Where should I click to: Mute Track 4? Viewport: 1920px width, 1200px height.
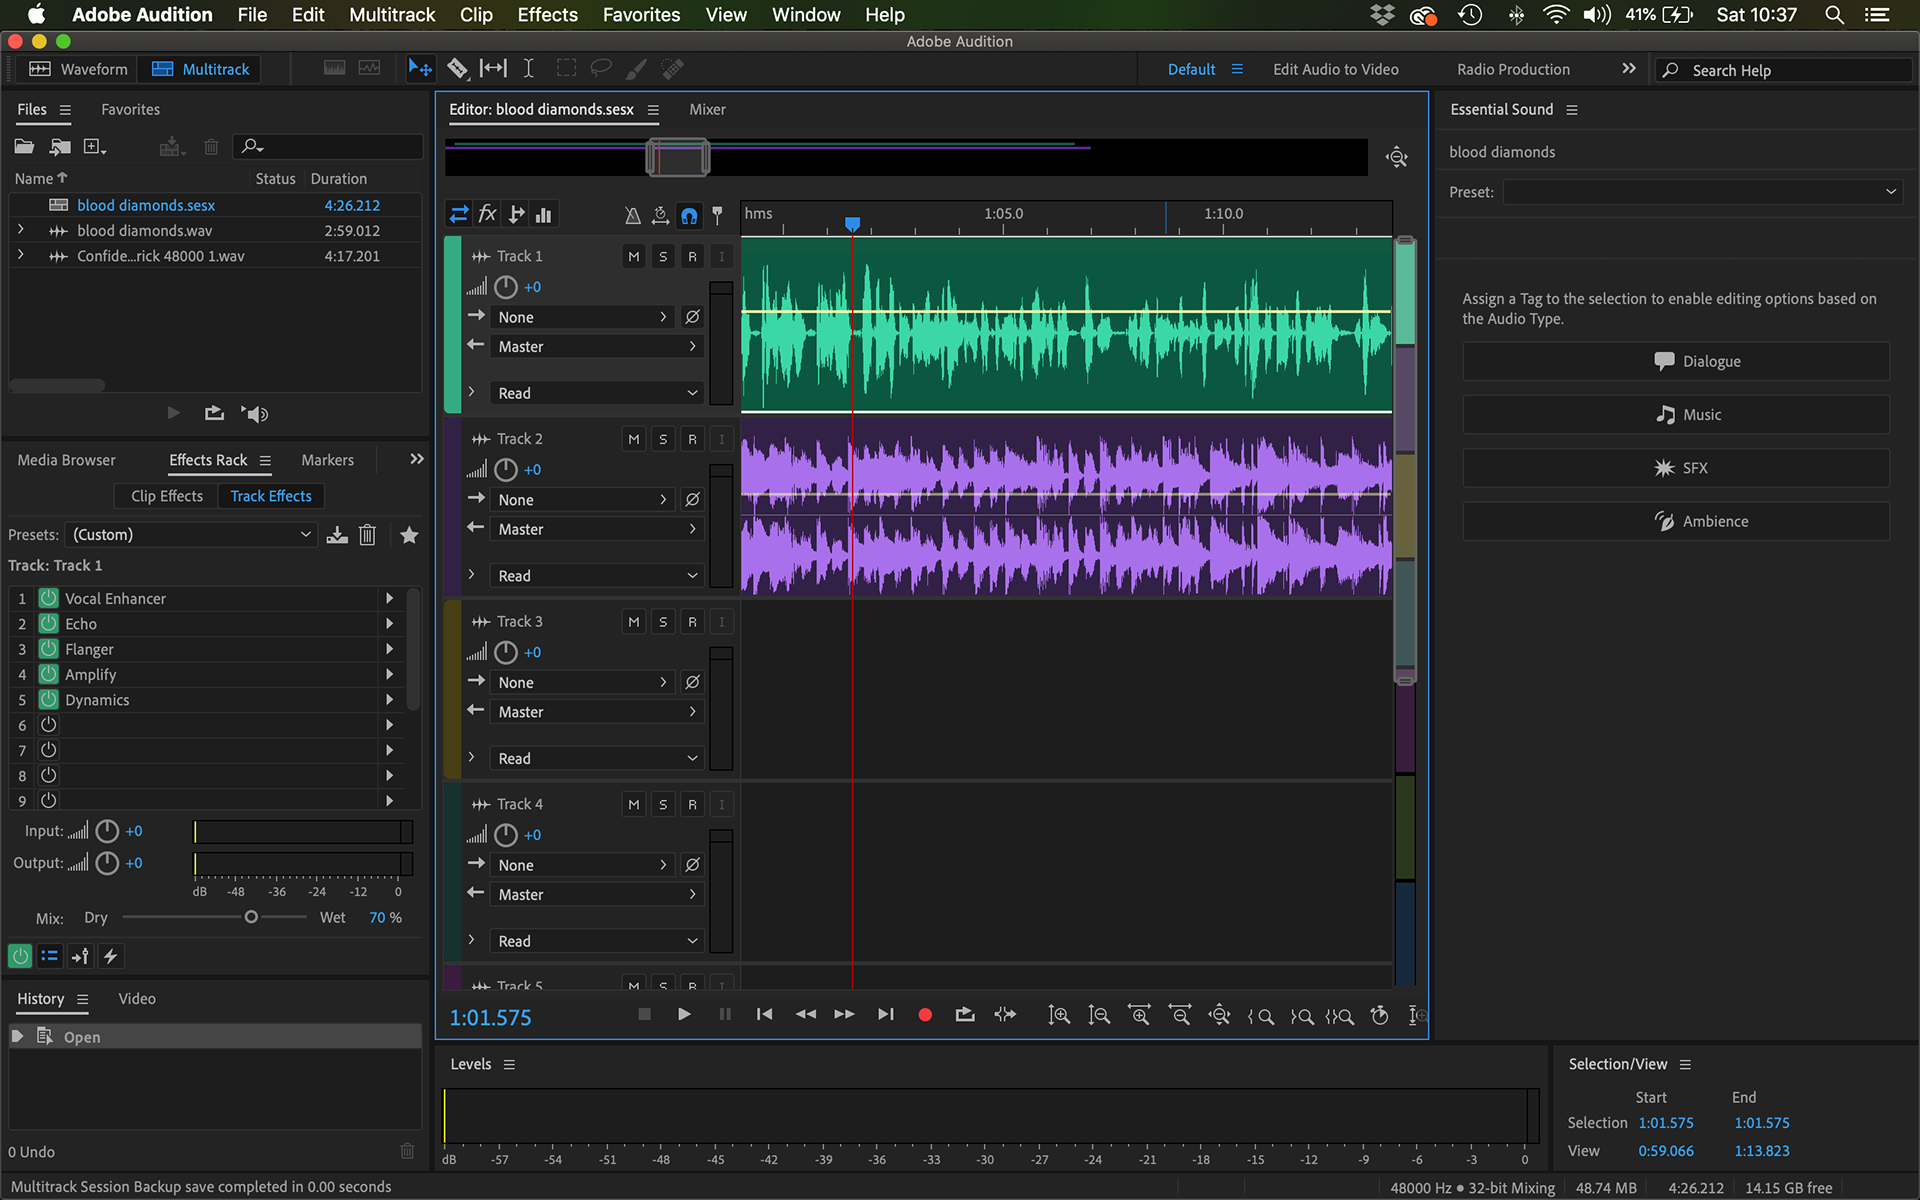click(x=633, y=804)
